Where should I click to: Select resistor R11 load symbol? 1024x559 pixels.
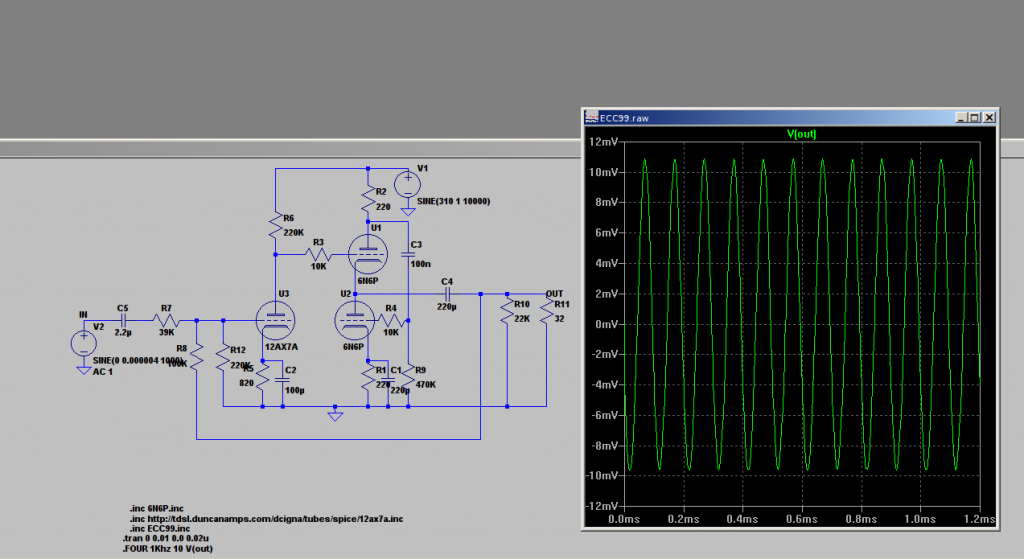coord(547,310)
